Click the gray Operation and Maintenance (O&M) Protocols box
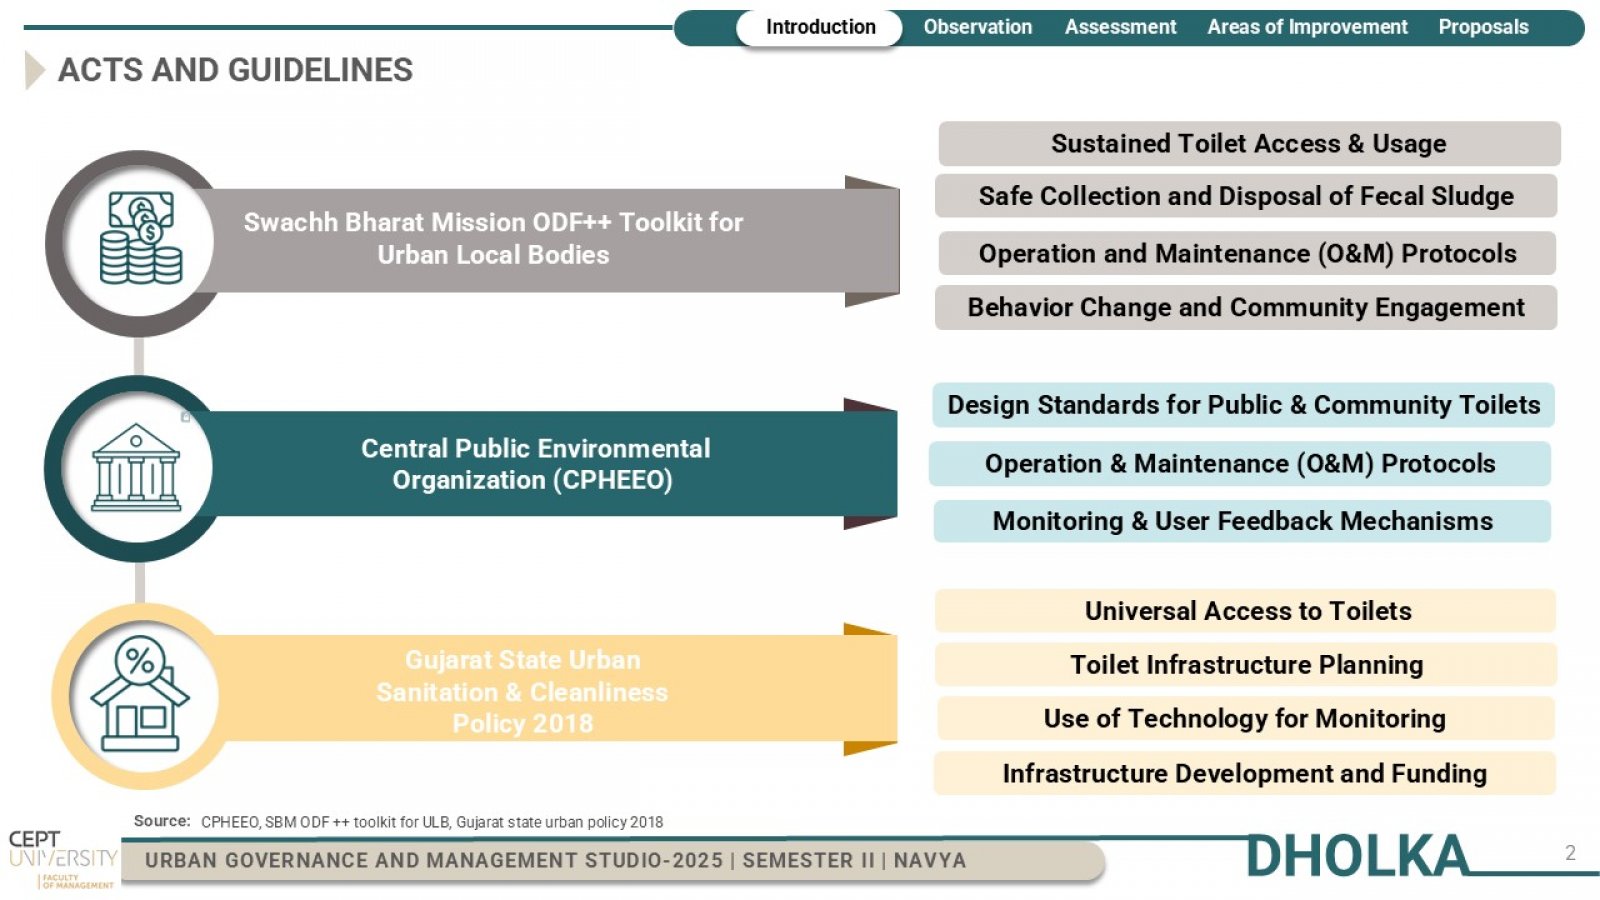 (1247, 254)
